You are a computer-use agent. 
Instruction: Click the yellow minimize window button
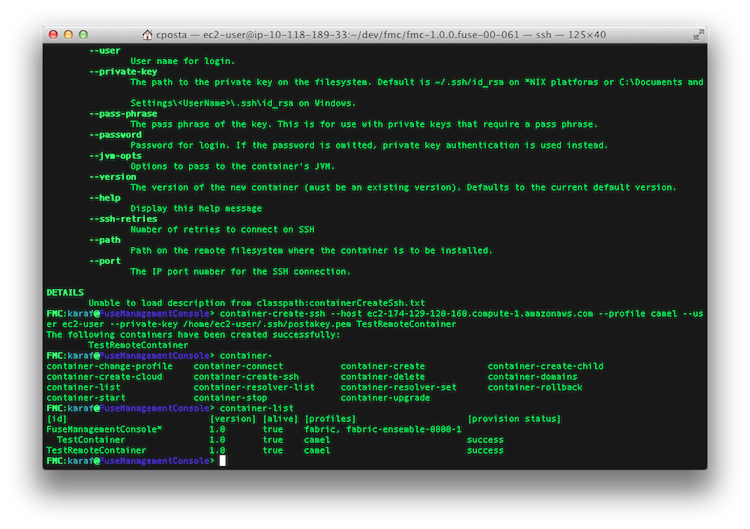pos(68,34)
